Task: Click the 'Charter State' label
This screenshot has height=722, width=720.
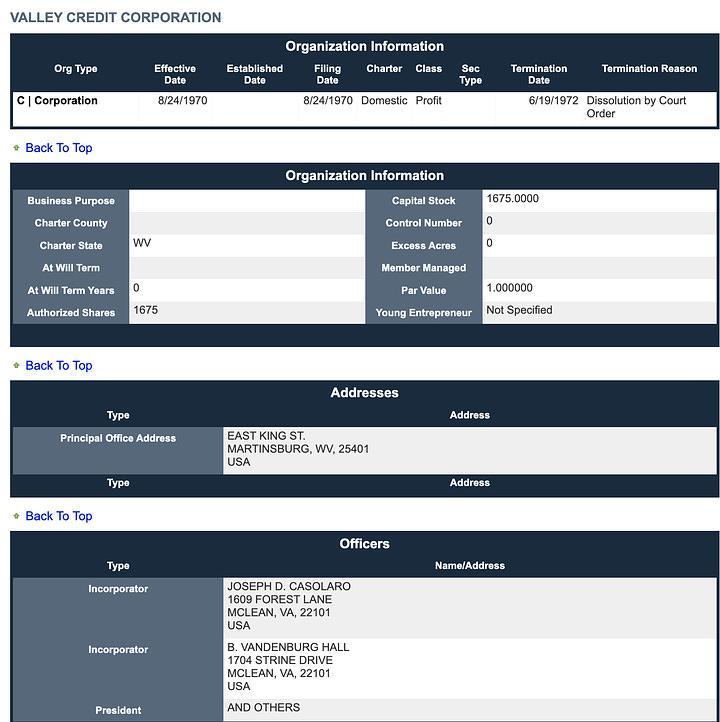Action: pos(71,245)
